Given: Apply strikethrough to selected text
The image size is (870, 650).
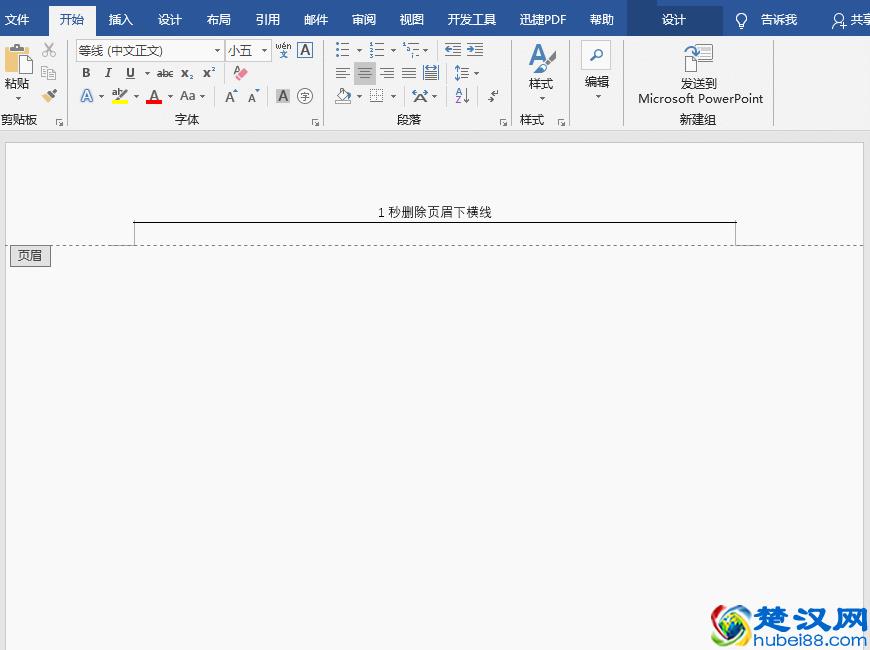Looking at the screenshot, I should [165, 73].
